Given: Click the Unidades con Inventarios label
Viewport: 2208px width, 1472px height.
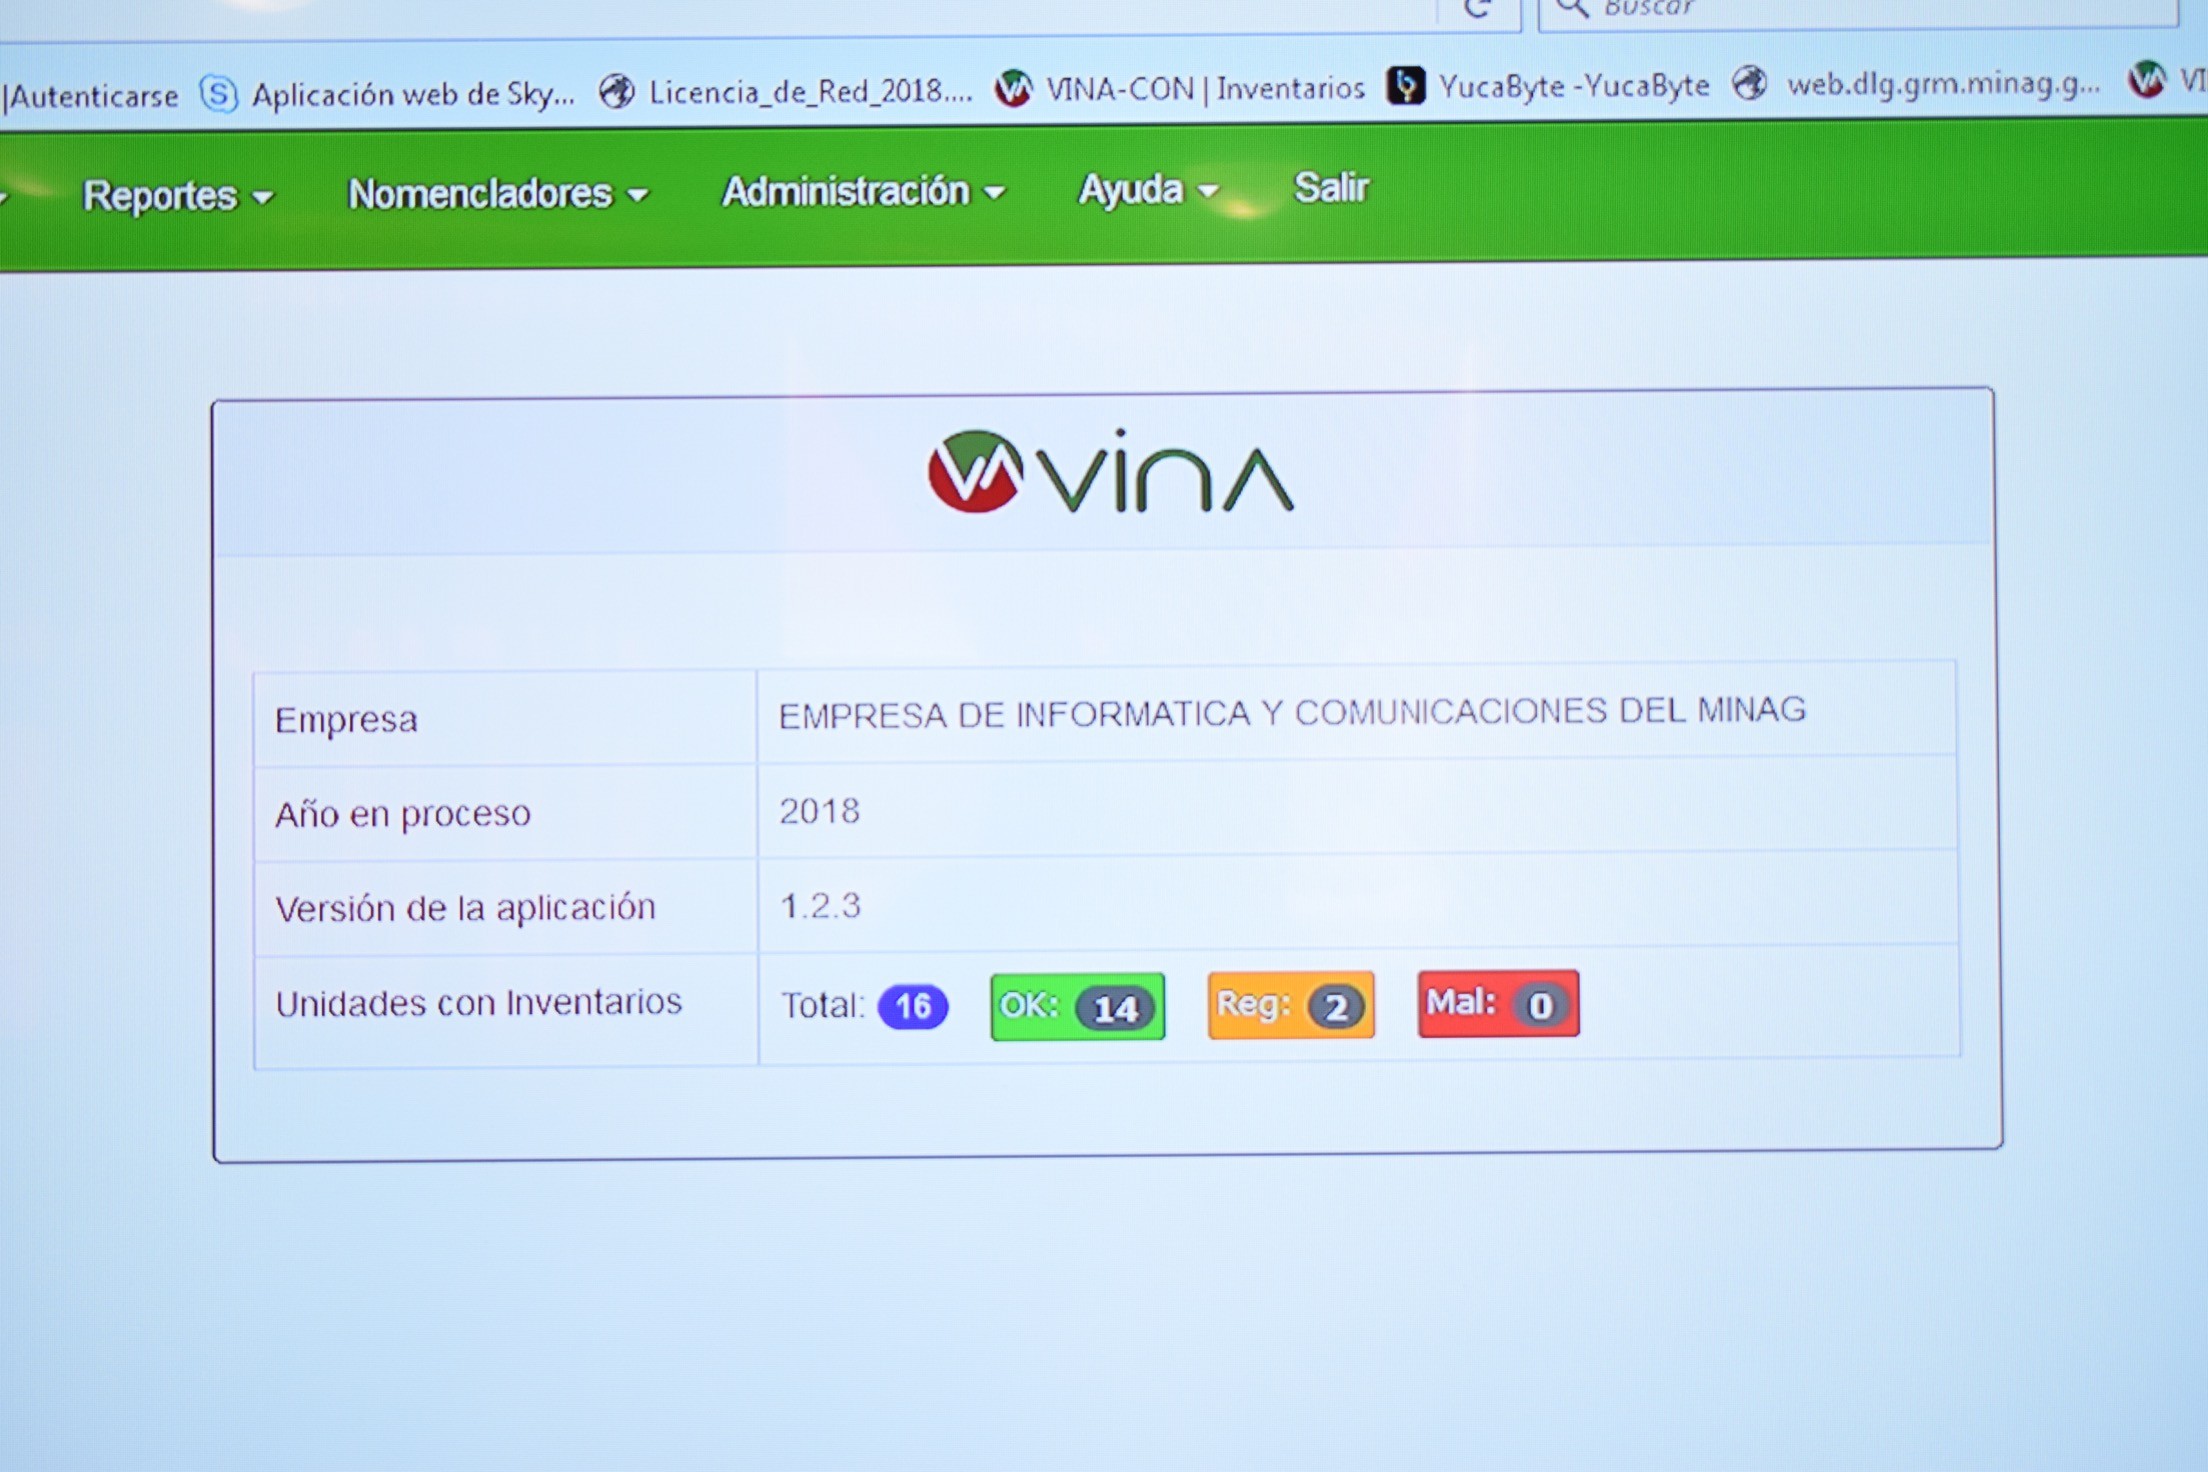Looking at the screenshot, I should [479, 1002].
